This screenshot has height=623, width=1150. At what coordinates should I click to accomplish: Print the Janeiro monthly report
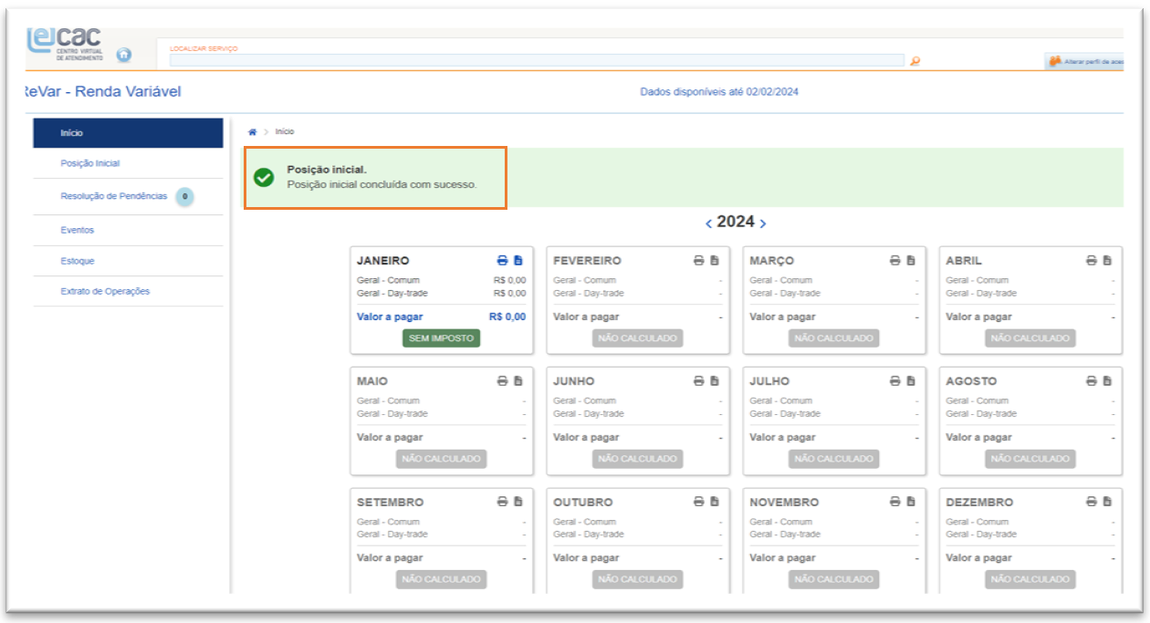[x=502, y=260]
